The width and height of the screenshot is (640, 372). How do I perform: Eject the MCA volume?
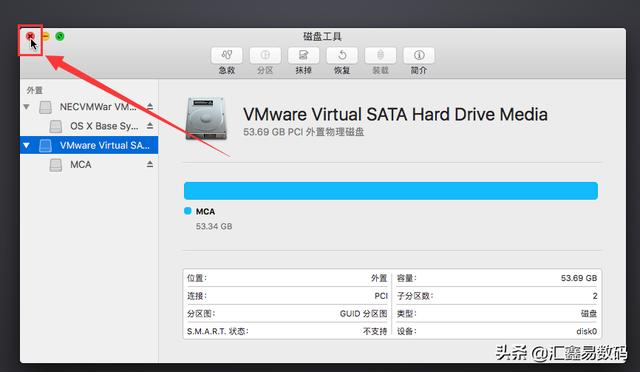(150, 164)
